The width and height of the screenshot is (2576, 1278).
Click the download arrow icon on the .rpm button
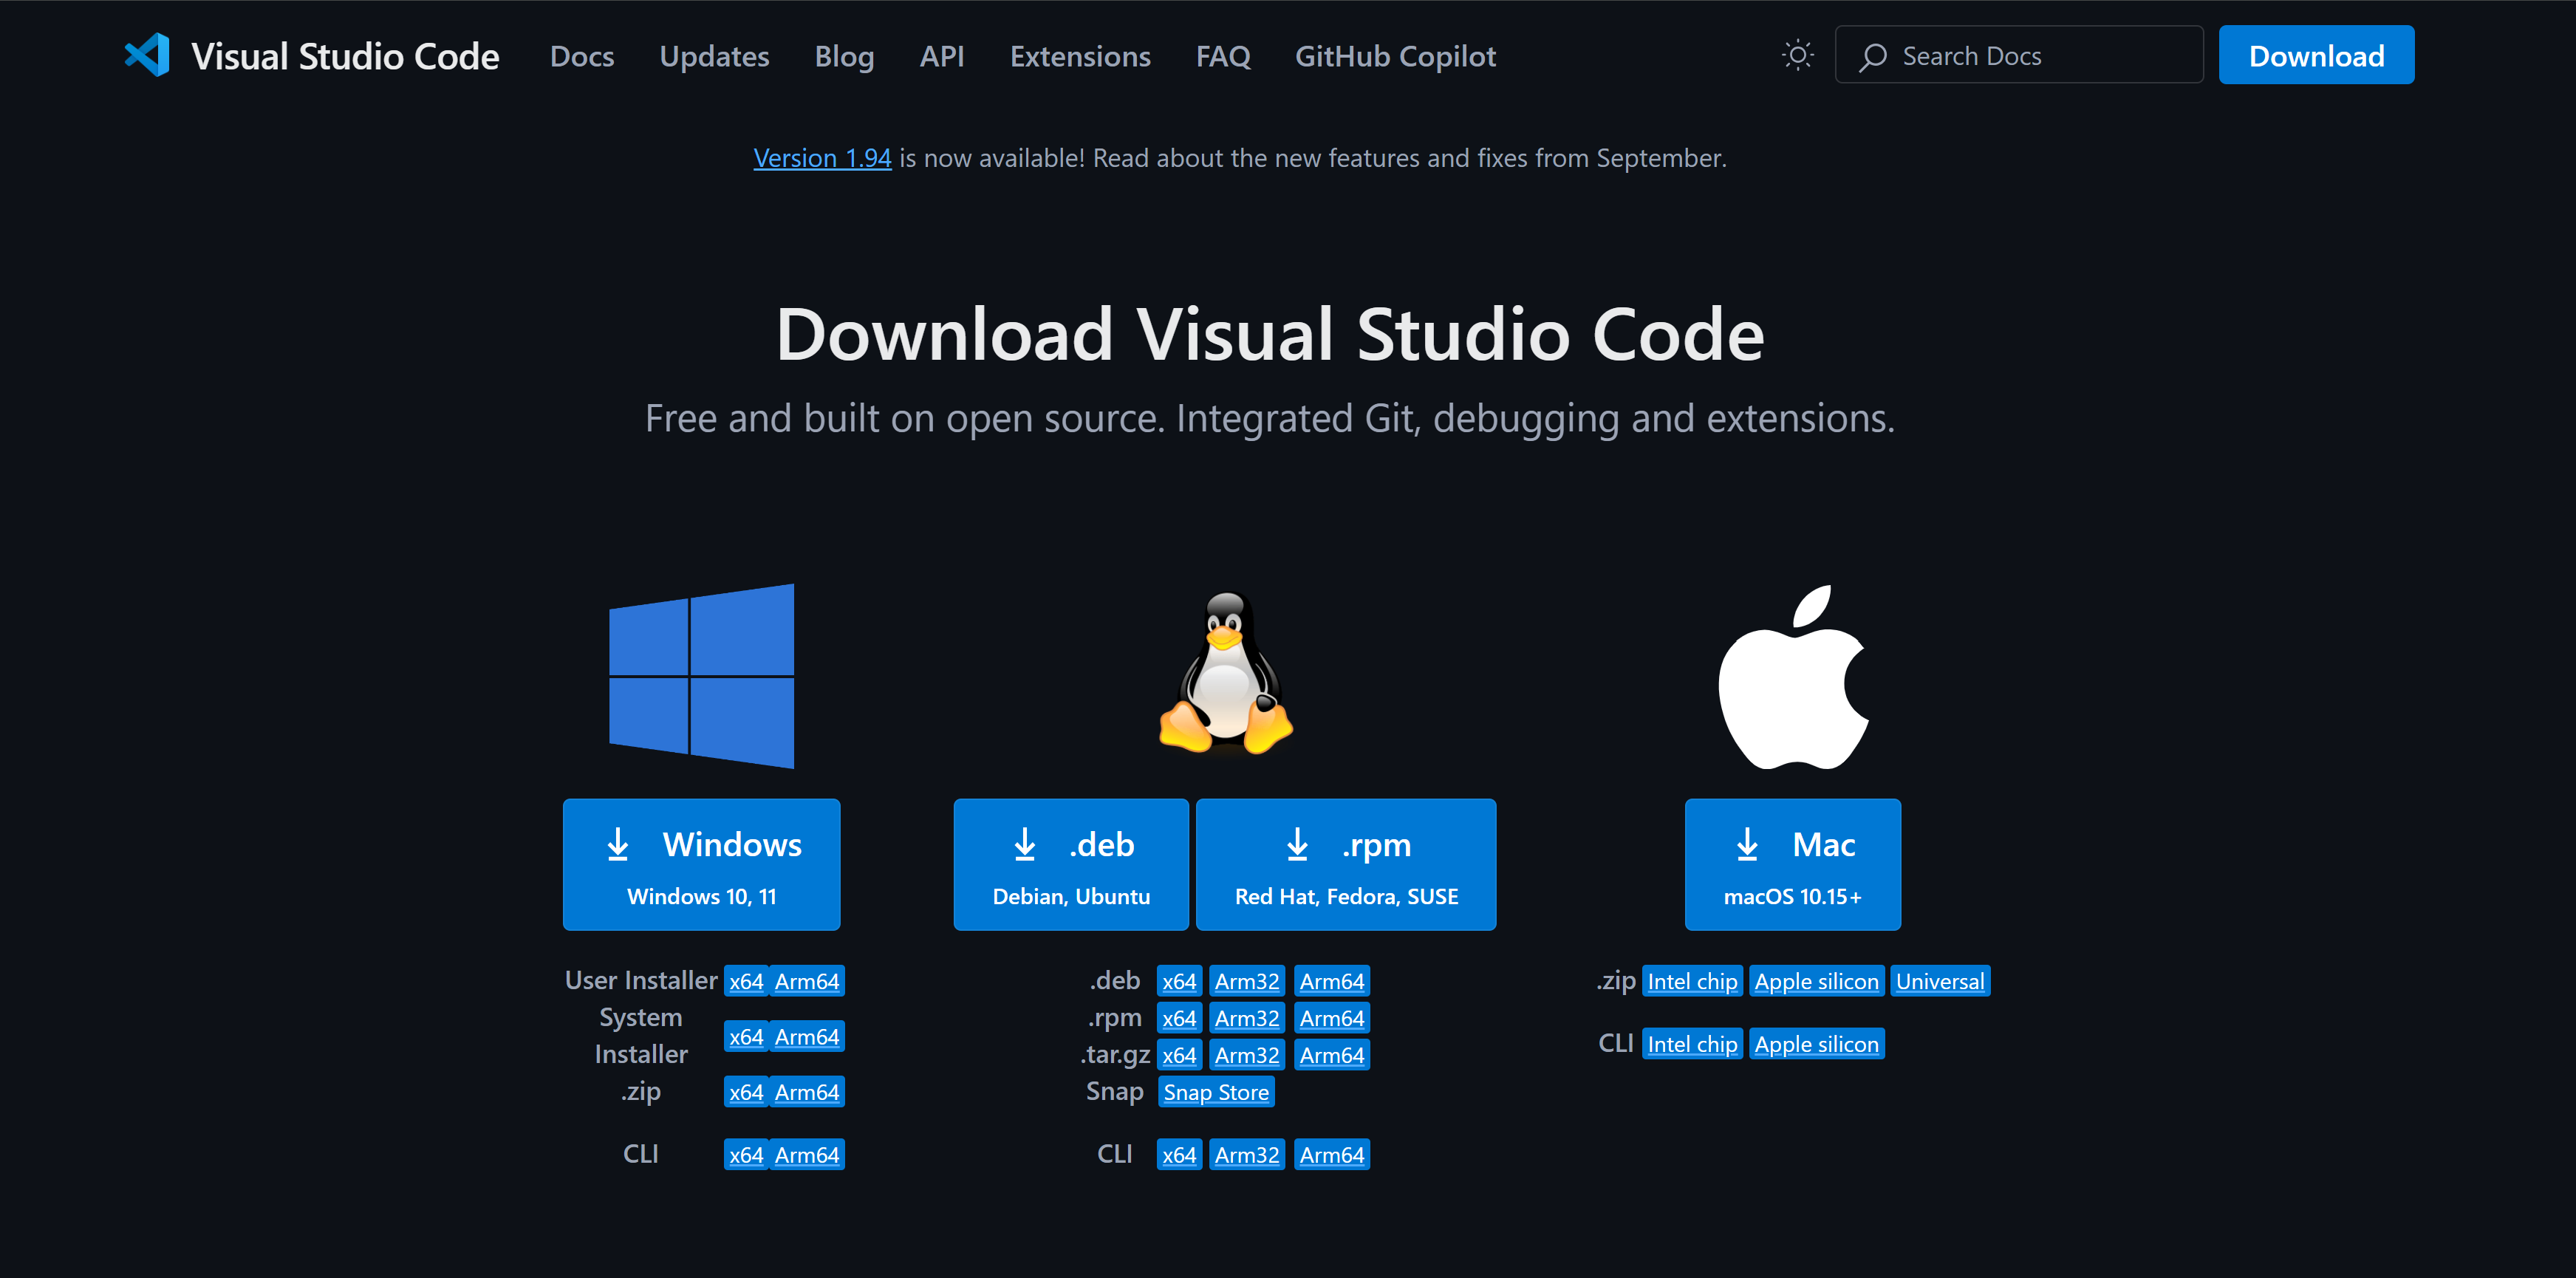1297,844
